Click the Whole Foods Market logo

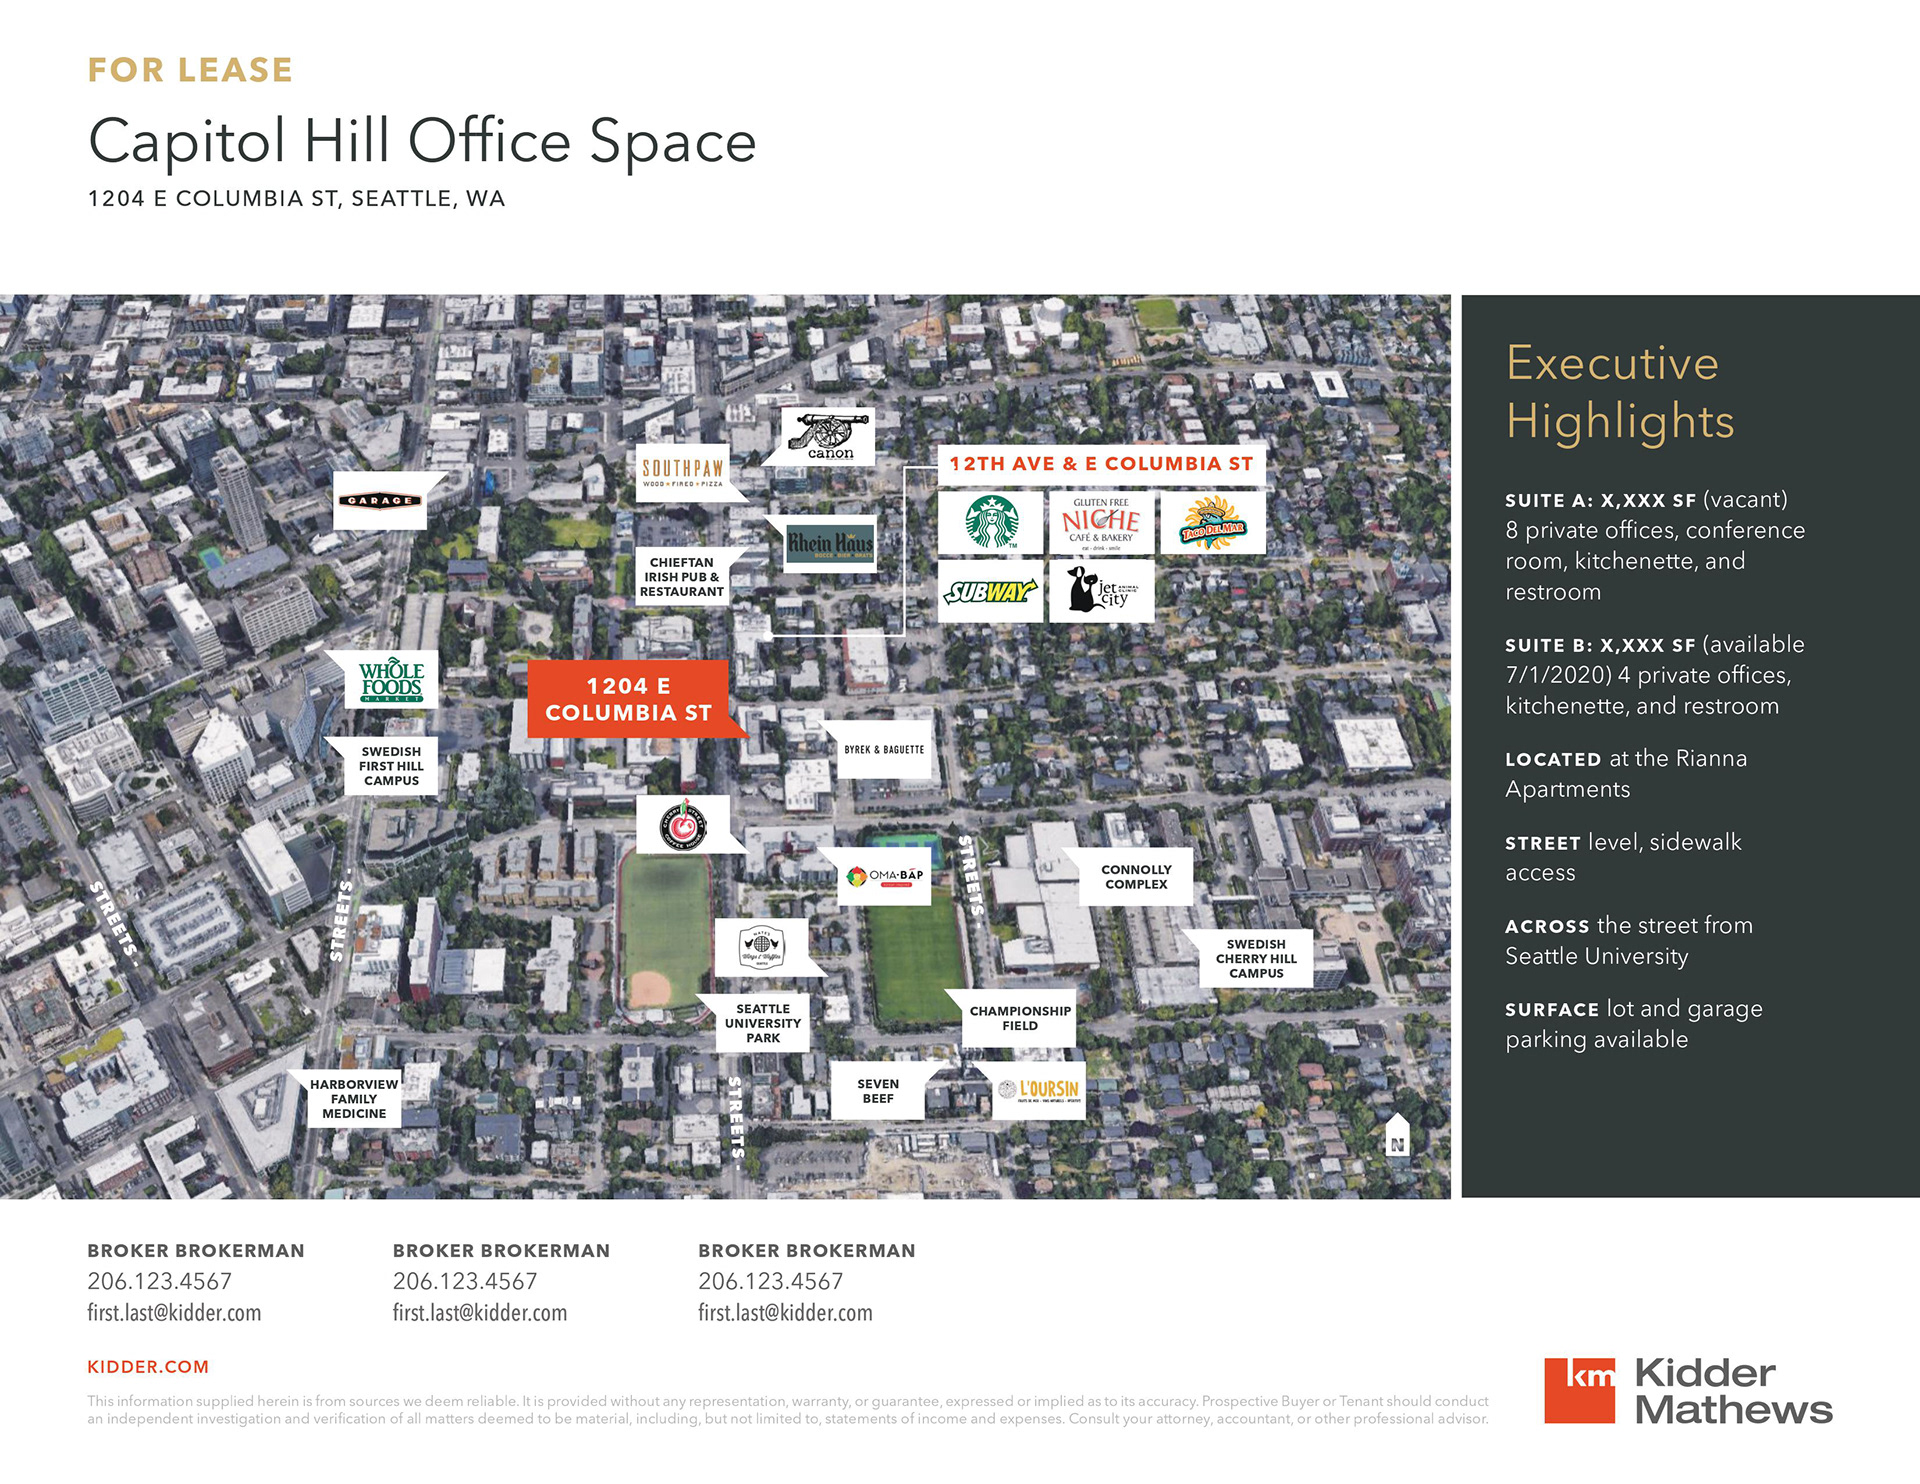(x=391, y=680)
